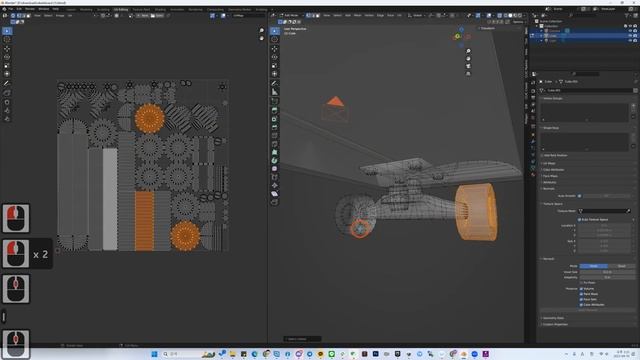Screen dimensions: 640x360
Task: Open the Global transform orientation dropdown
Action: [418, 16]
